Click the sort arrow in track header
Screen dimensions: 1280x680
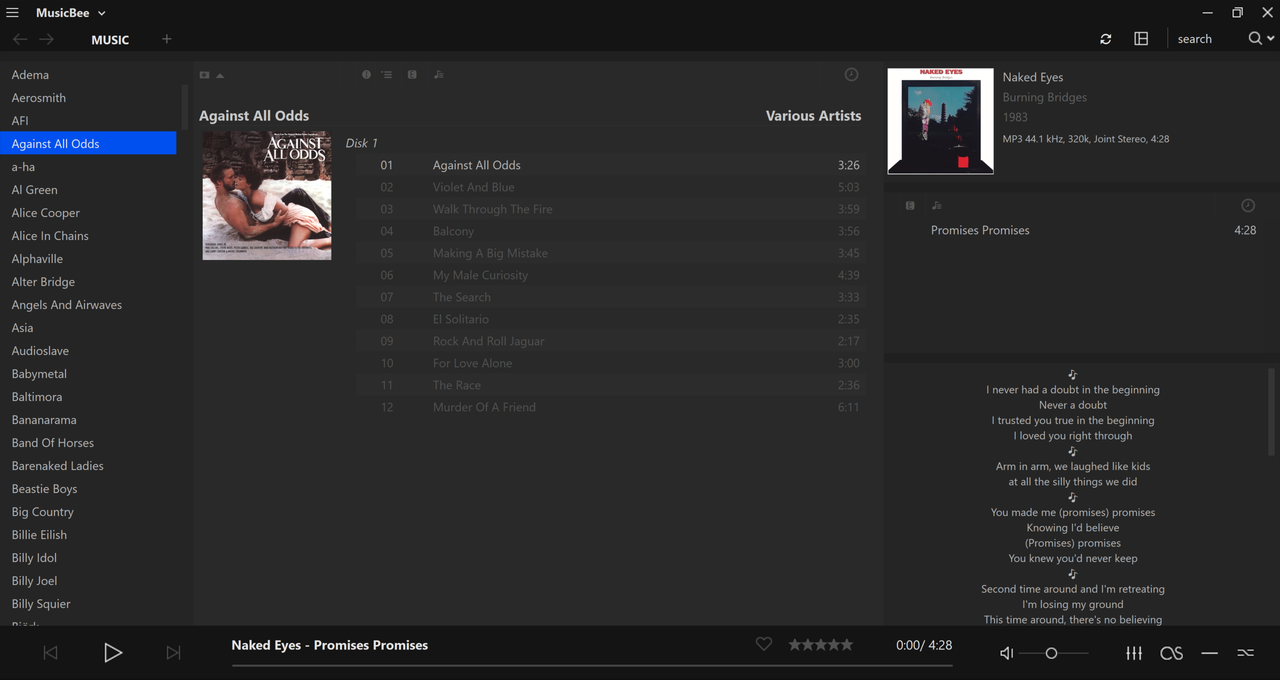coord(220,75)
